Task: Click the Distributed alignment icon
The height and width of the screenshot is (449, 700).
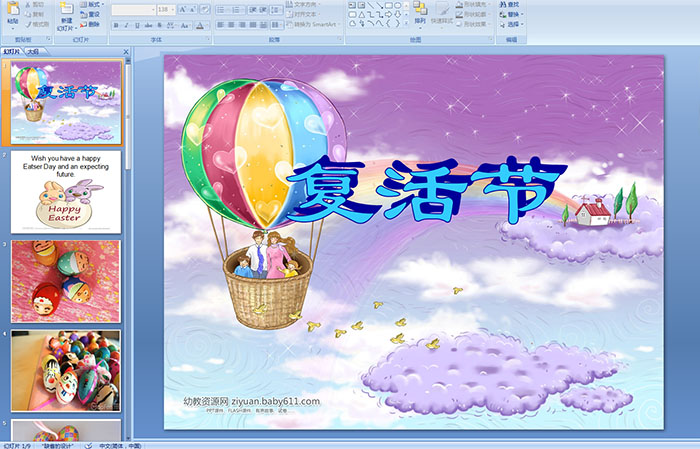Action: click(264, 25)
